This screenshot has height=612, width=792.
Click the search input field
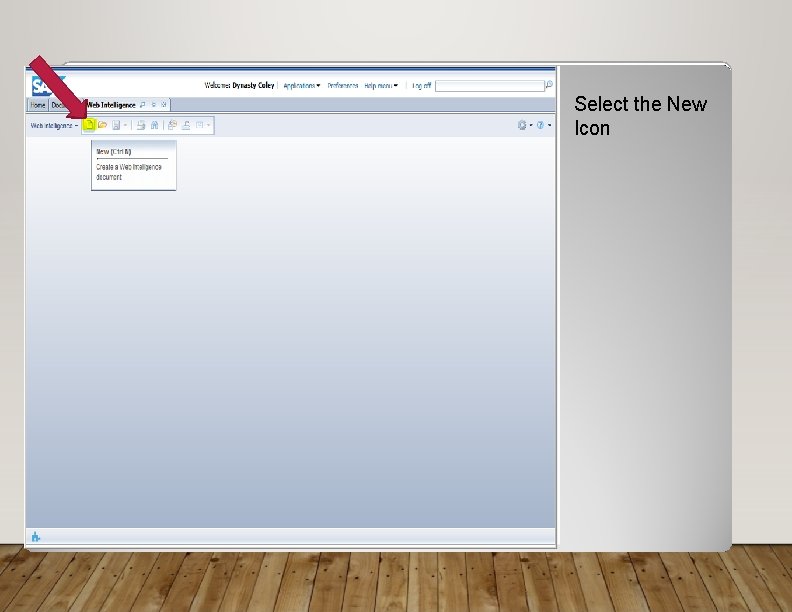(489, 86)
